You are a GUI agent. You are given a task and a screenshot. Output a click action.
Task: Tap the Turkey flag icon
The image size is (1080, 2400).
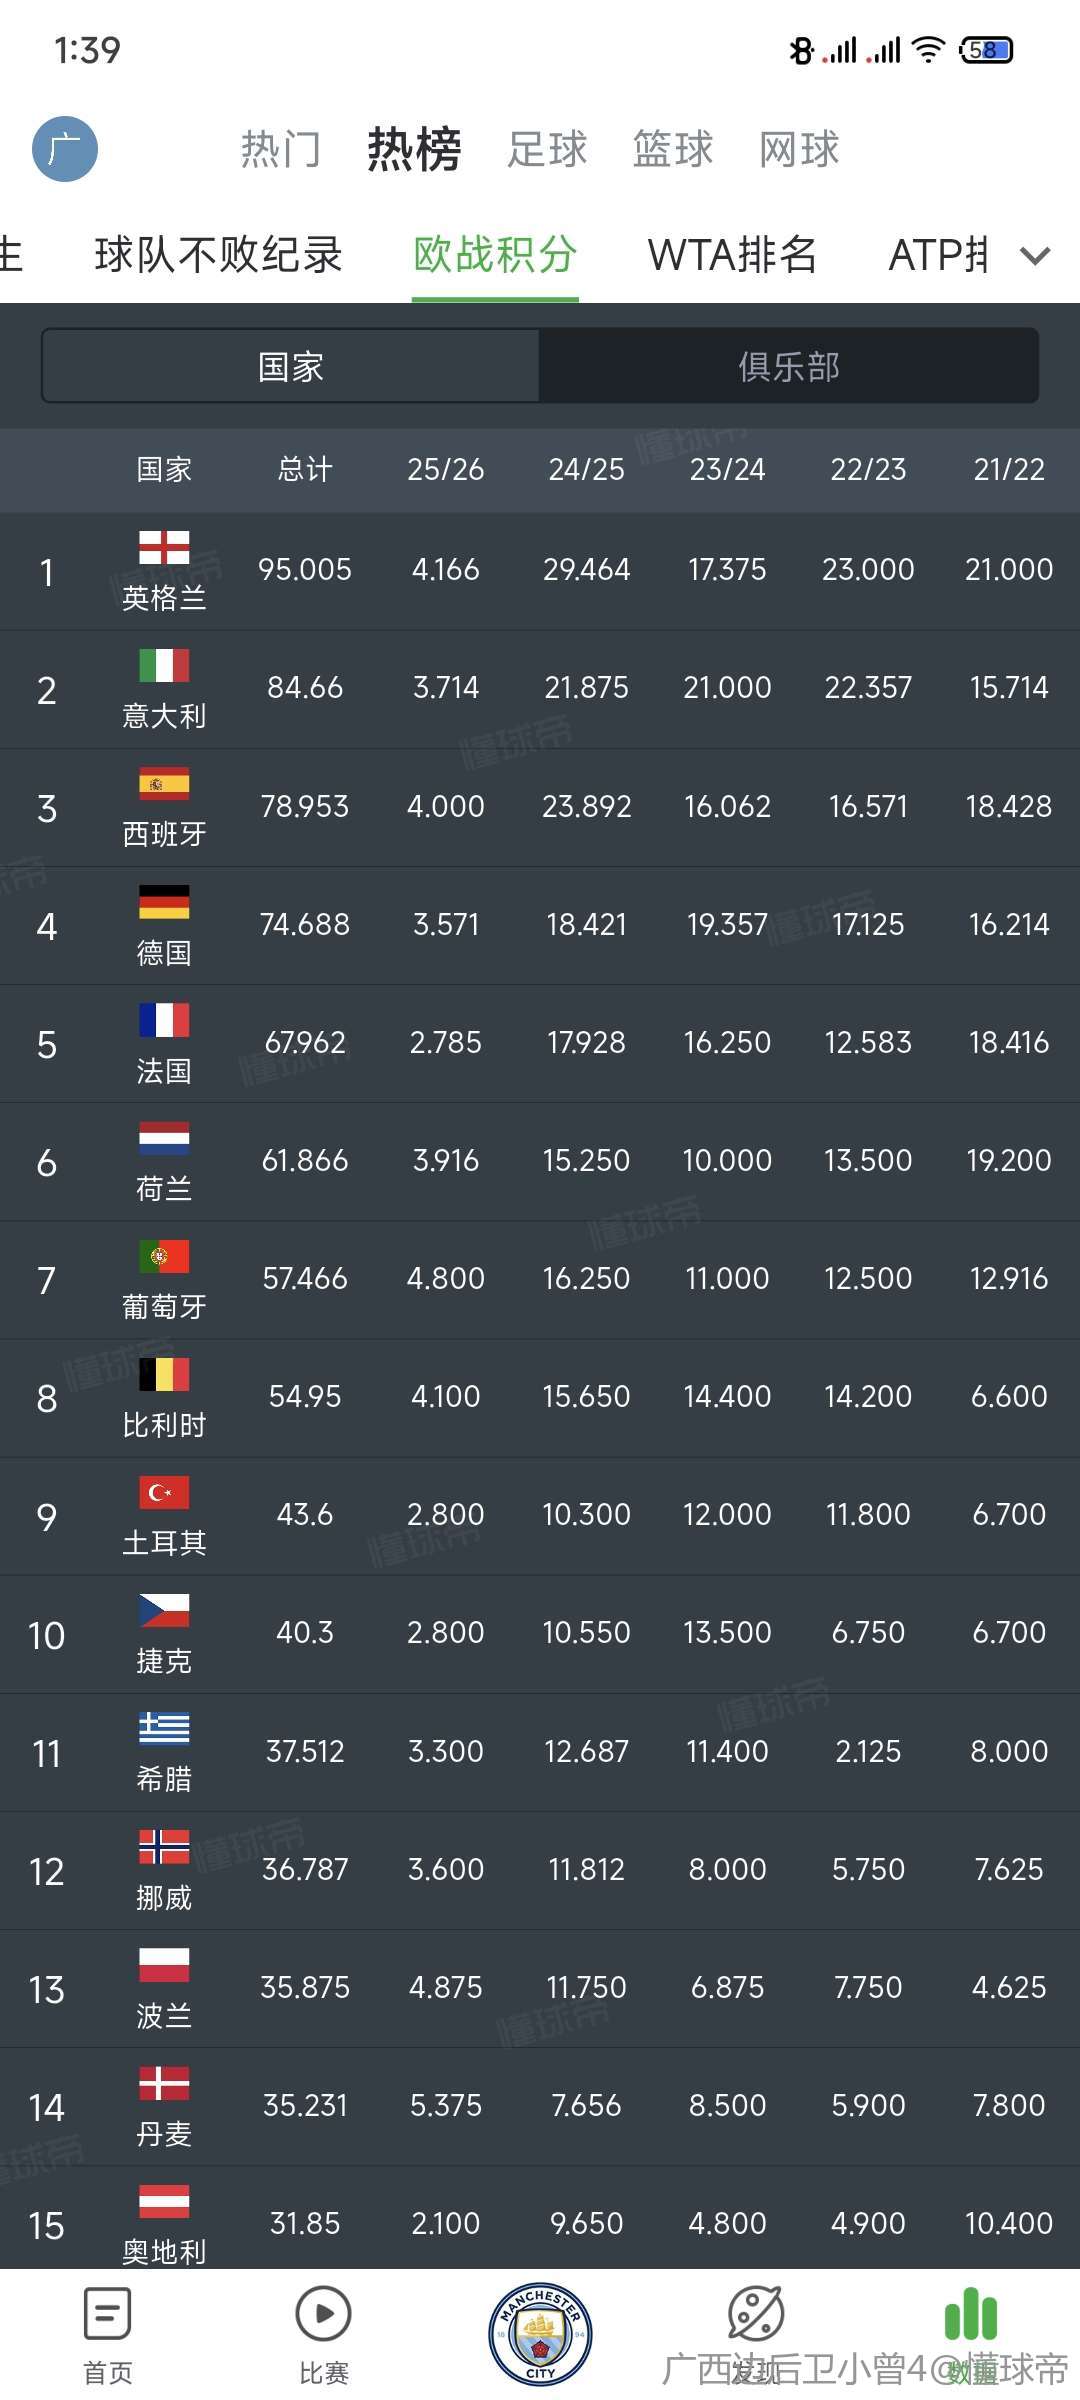[164, 1492]
